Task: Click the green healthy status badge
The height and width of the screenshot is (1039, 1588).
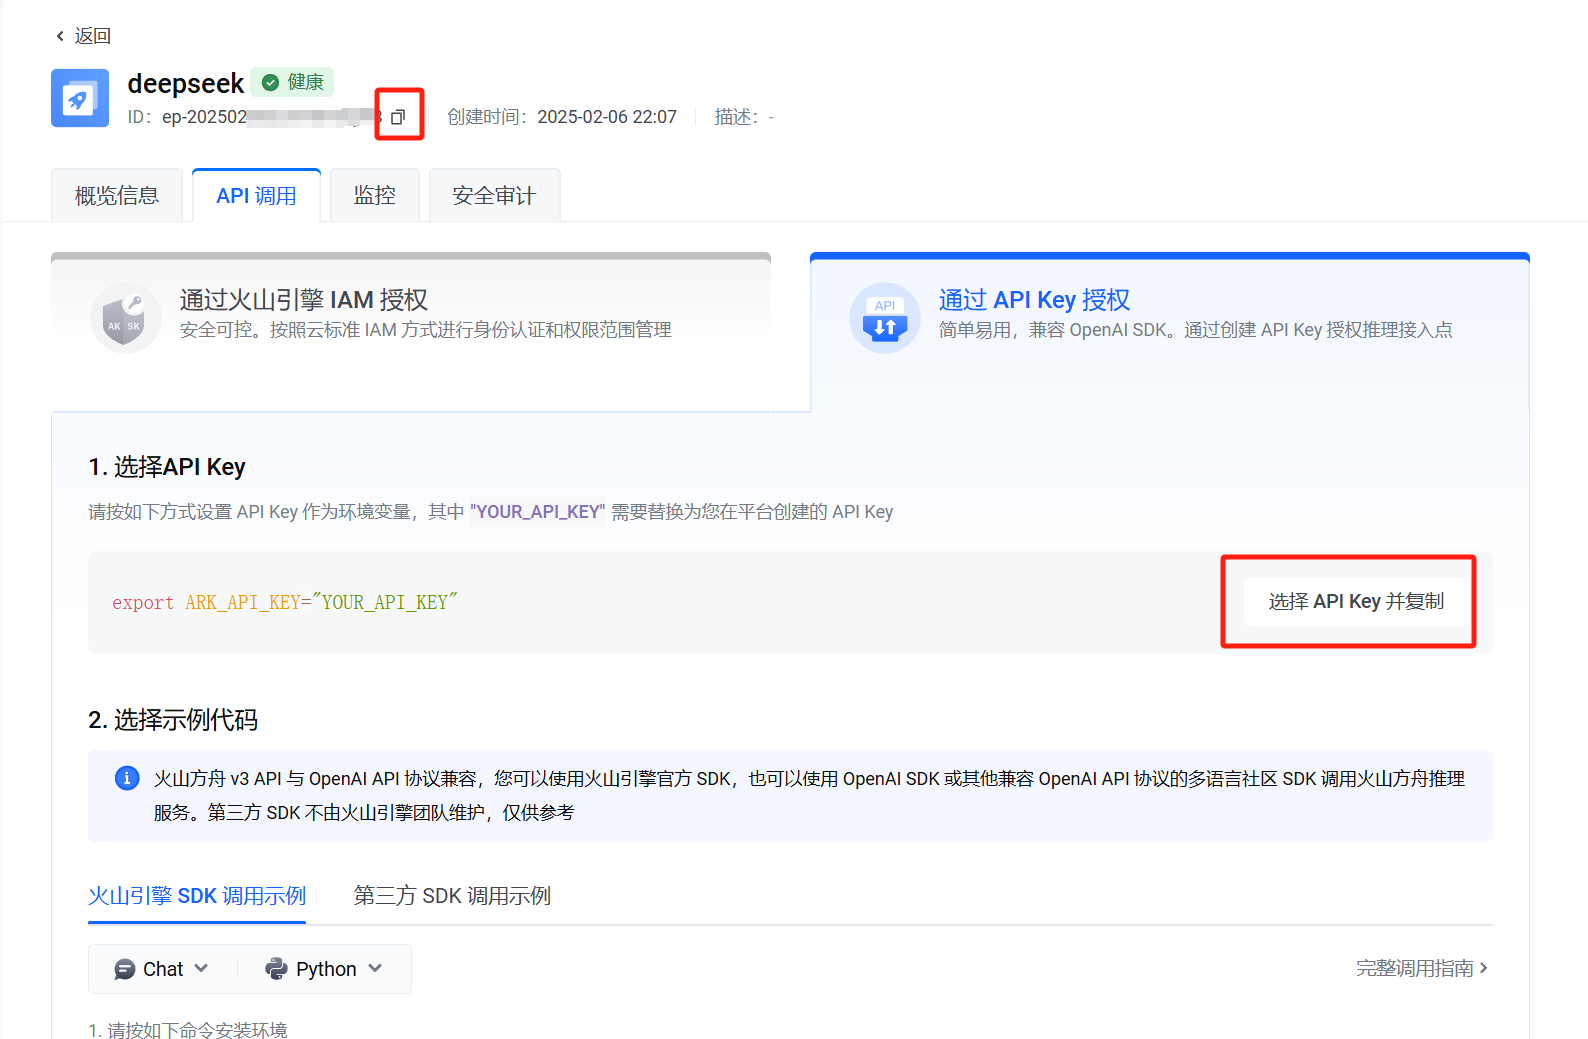Action: point(292,82)
